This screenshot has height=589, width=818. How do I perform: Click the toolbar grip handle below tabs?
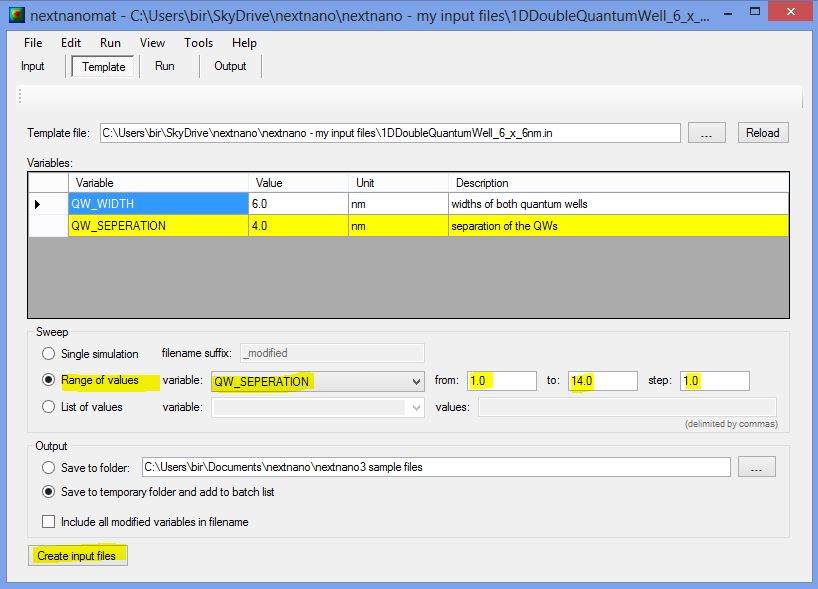point(20,96)
